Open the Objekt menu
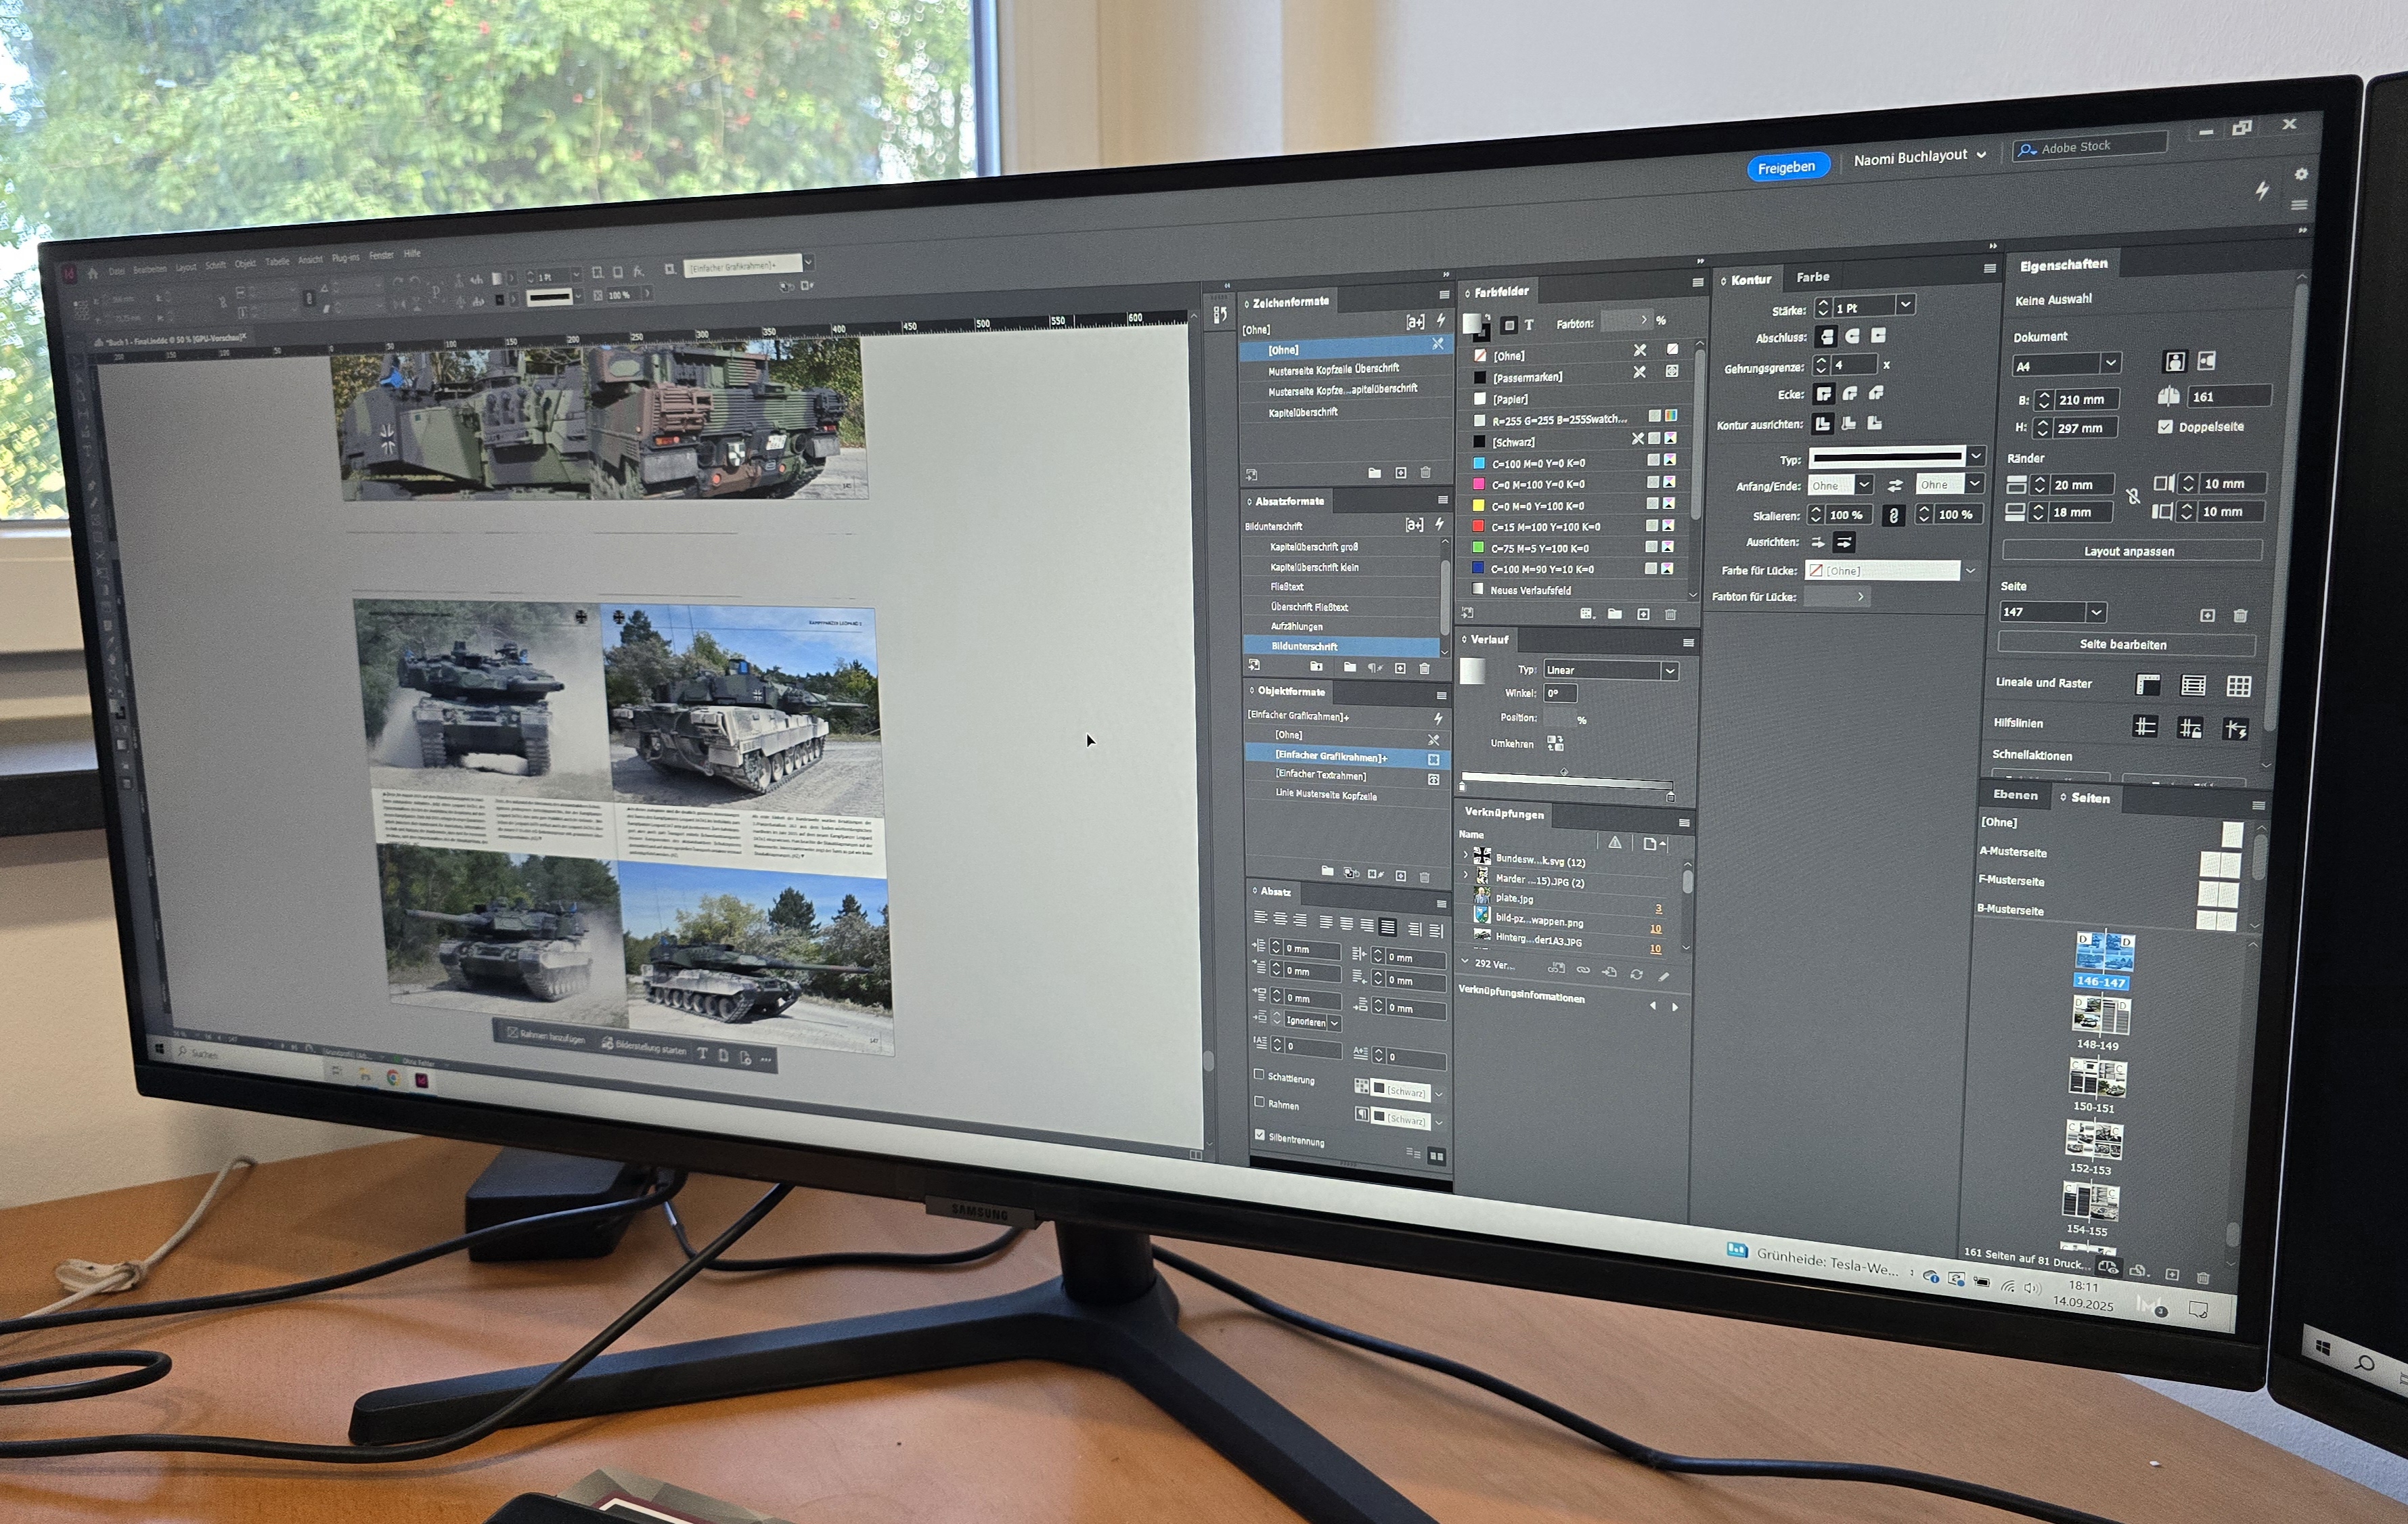The width and height of the screenshot is (2408, 1524). (245, 264)
